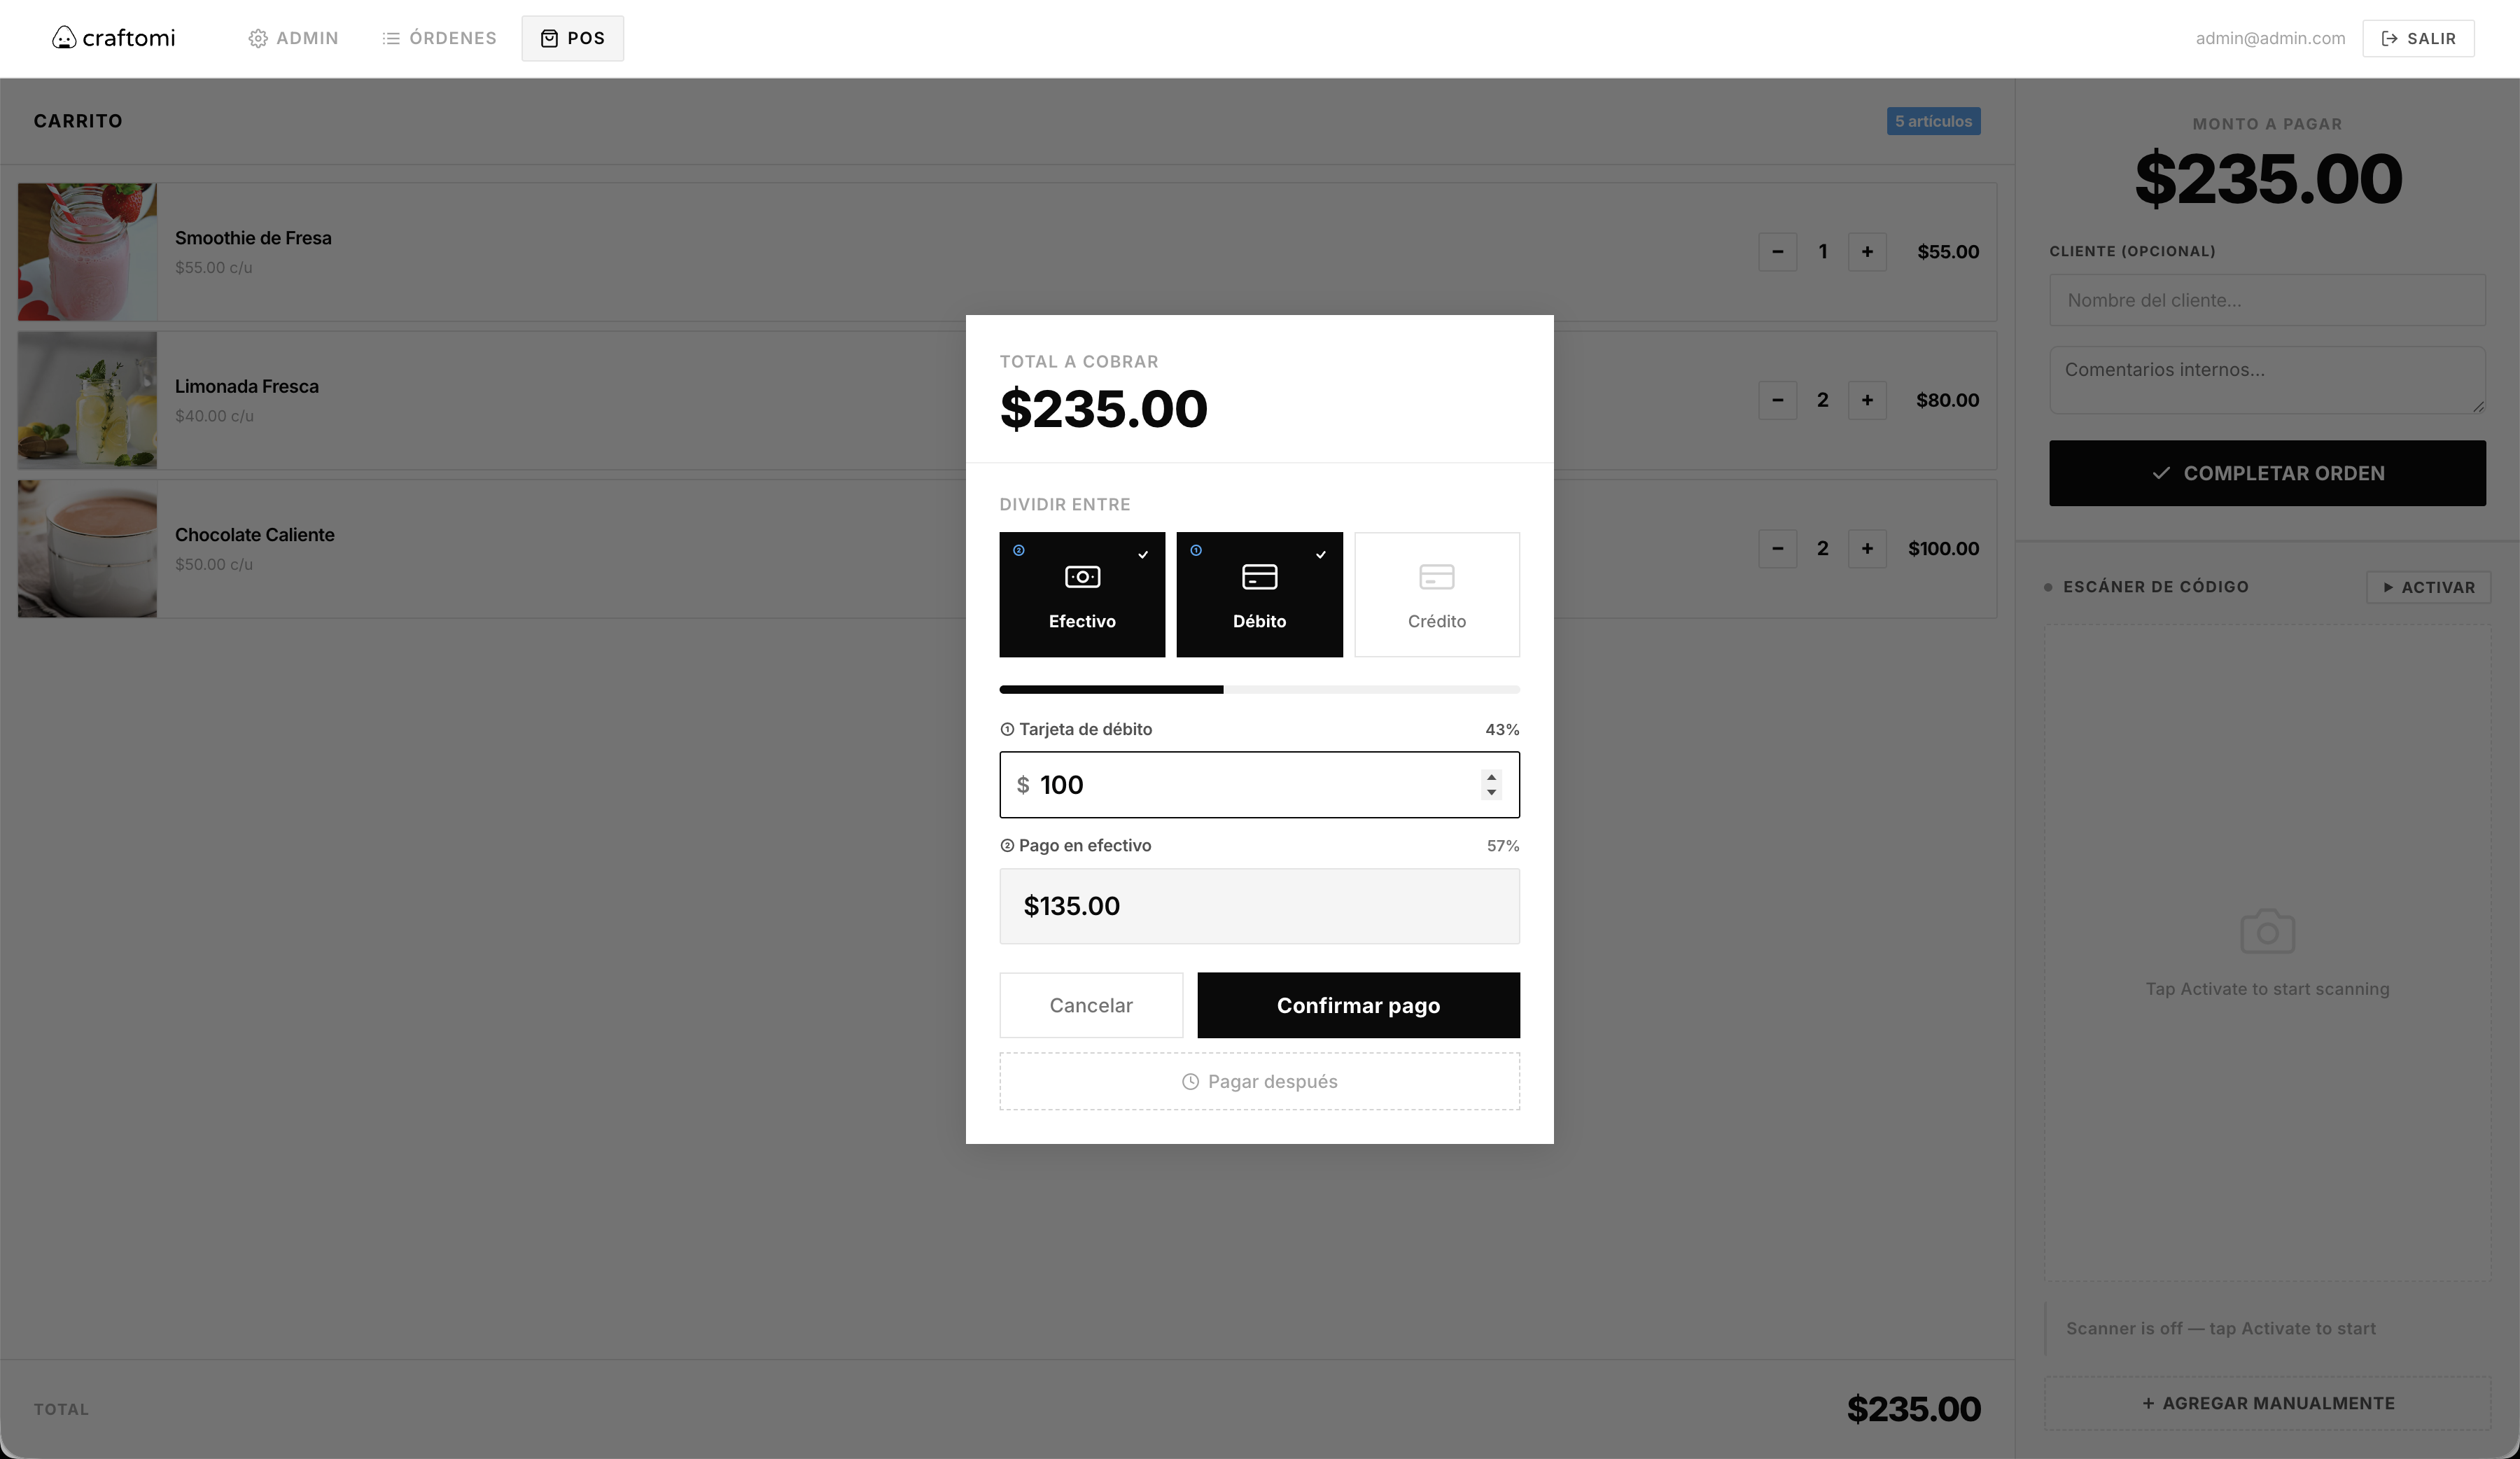Click Confirmar pago button
This screenshot has width=2520, height=1459.
click(1358, 1005)
